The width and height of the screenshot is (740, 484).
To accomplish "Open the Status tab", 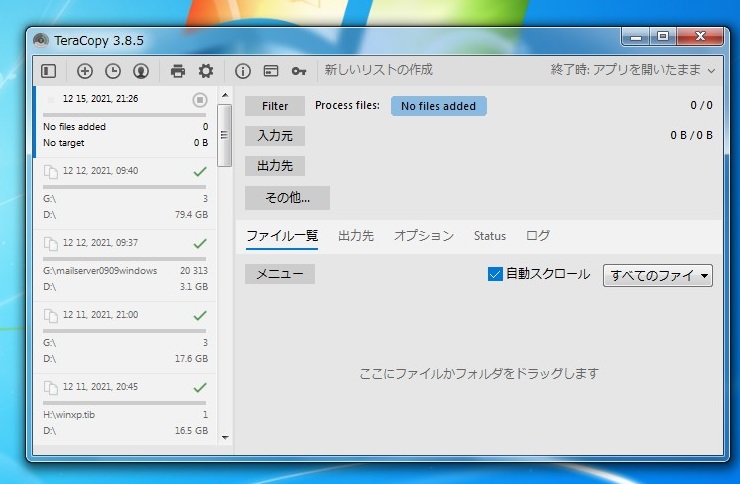I will click(489, 236).
